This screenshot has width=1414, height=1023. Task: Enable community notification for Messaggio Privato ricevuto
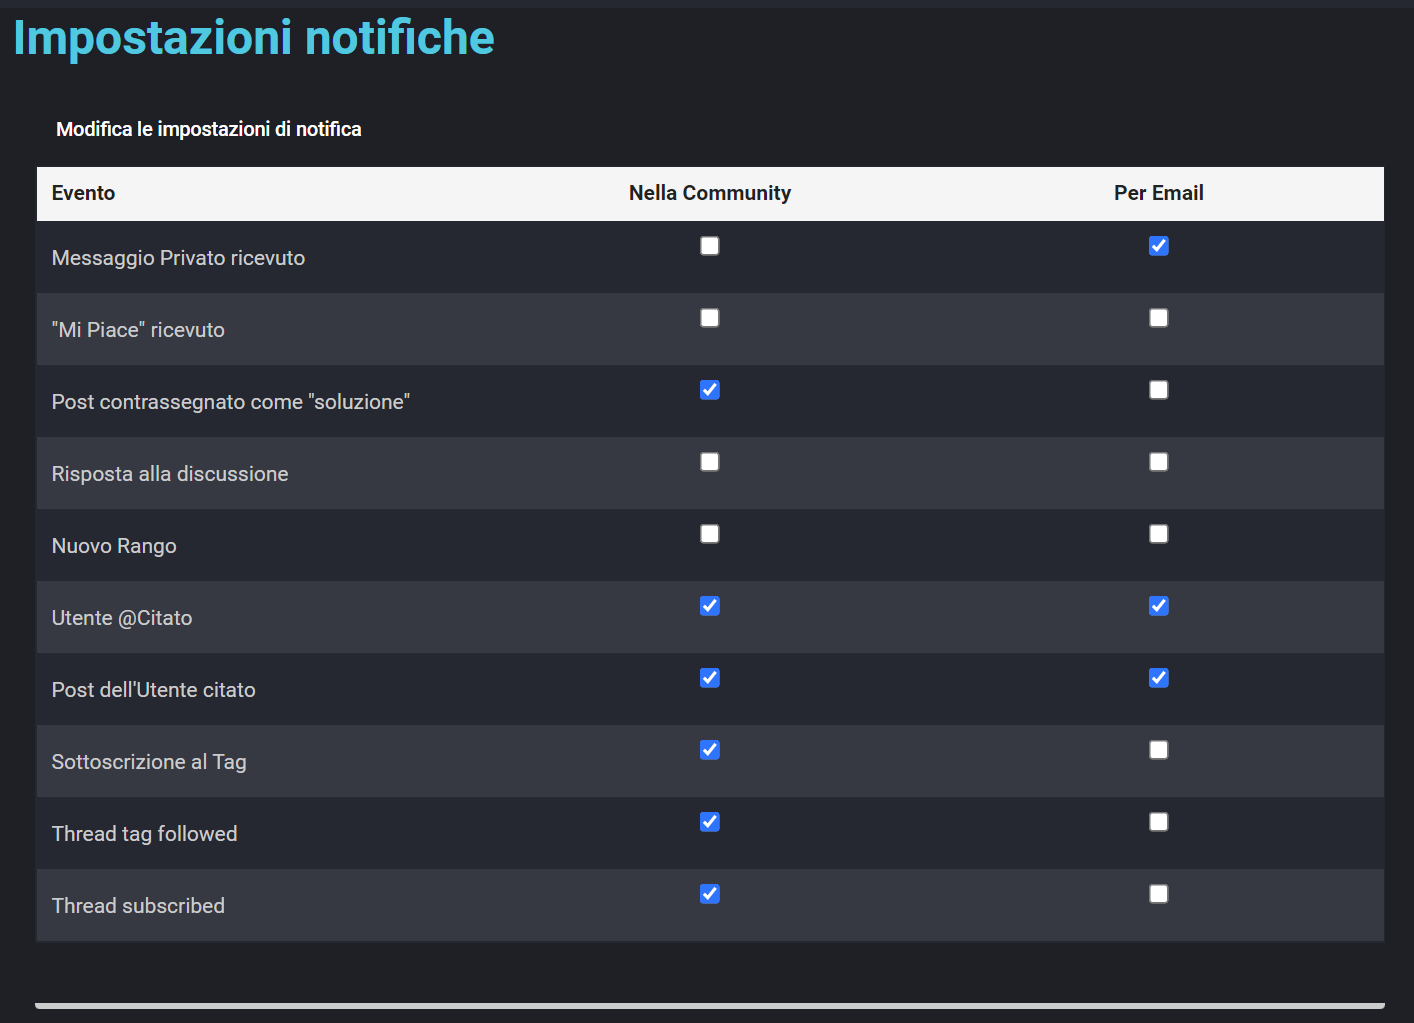(709, 246)
